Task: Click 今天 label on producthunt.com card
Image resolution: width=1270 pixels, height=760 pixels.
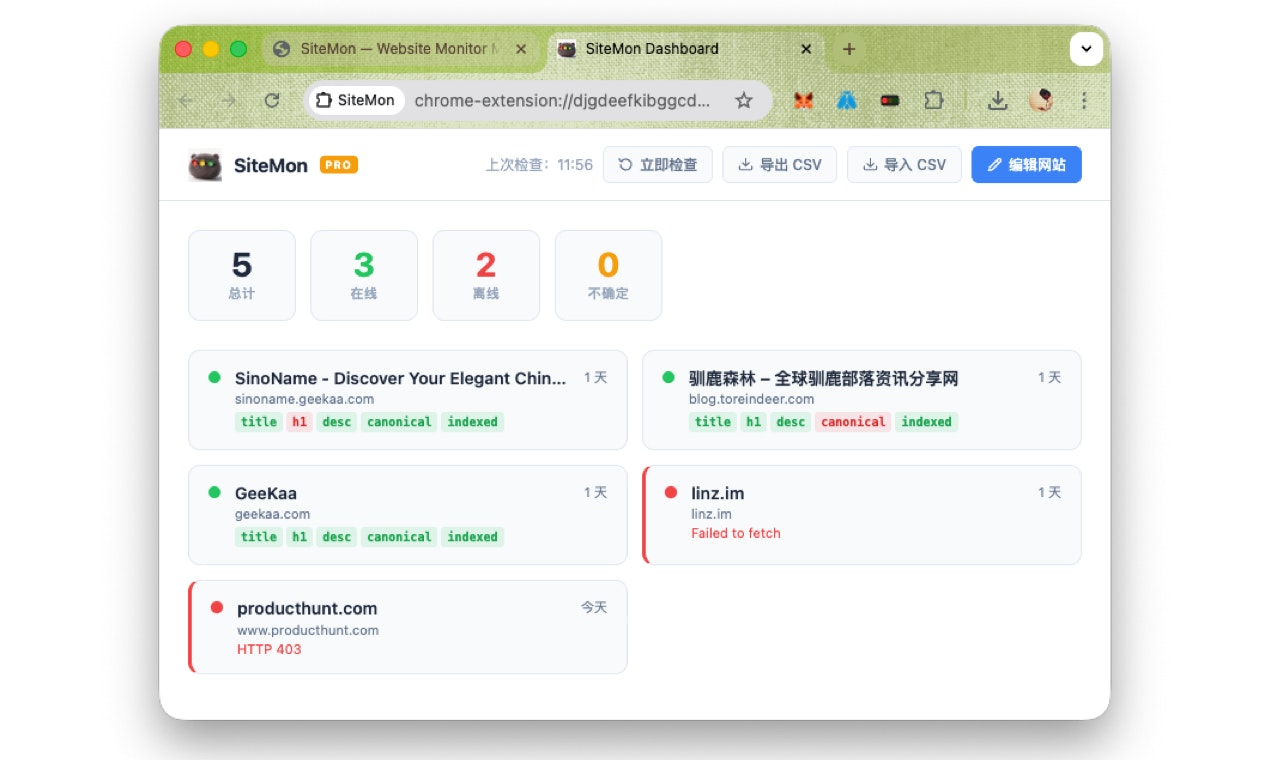Action: click(594, 607)
